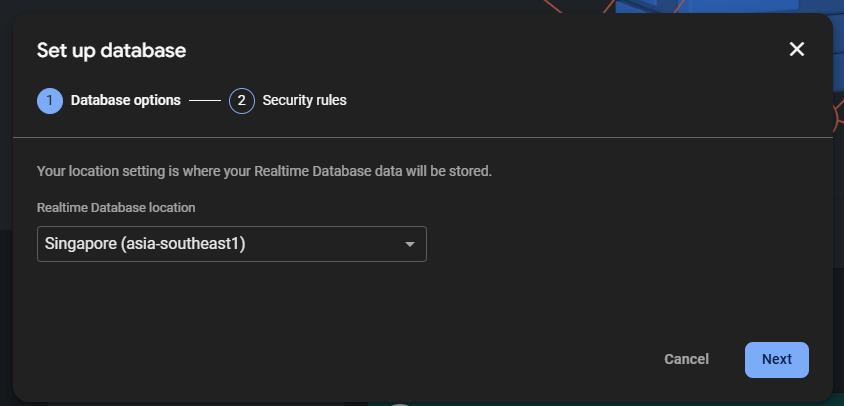This screenshot has width=844, height=406.
Task: Click the number 2 in the stepper
Action: (242, 101)
